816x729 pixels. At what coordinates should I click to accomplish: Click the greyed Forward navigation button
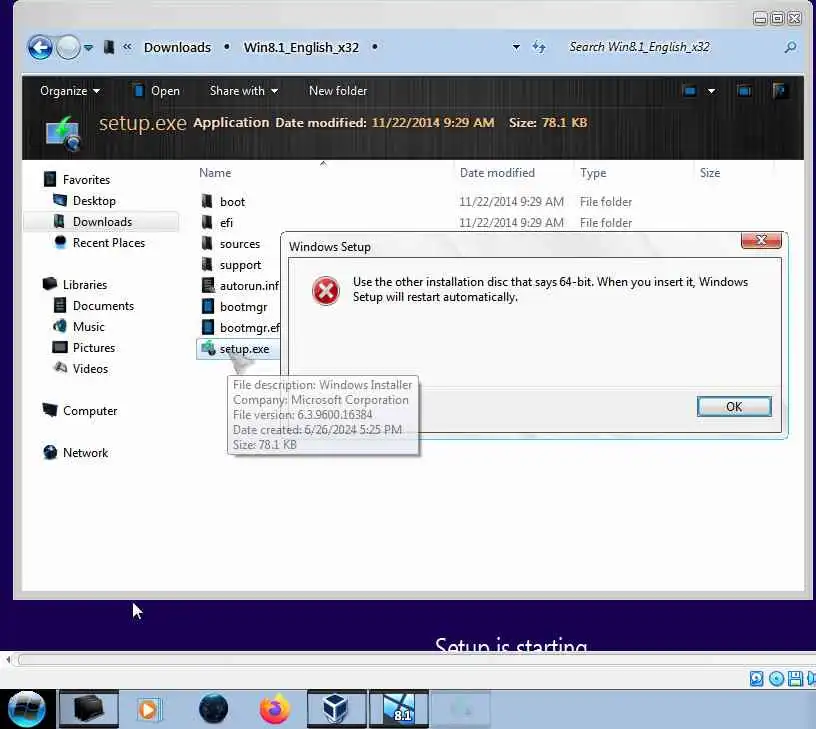pyautogui.click(x=68, y=48)
